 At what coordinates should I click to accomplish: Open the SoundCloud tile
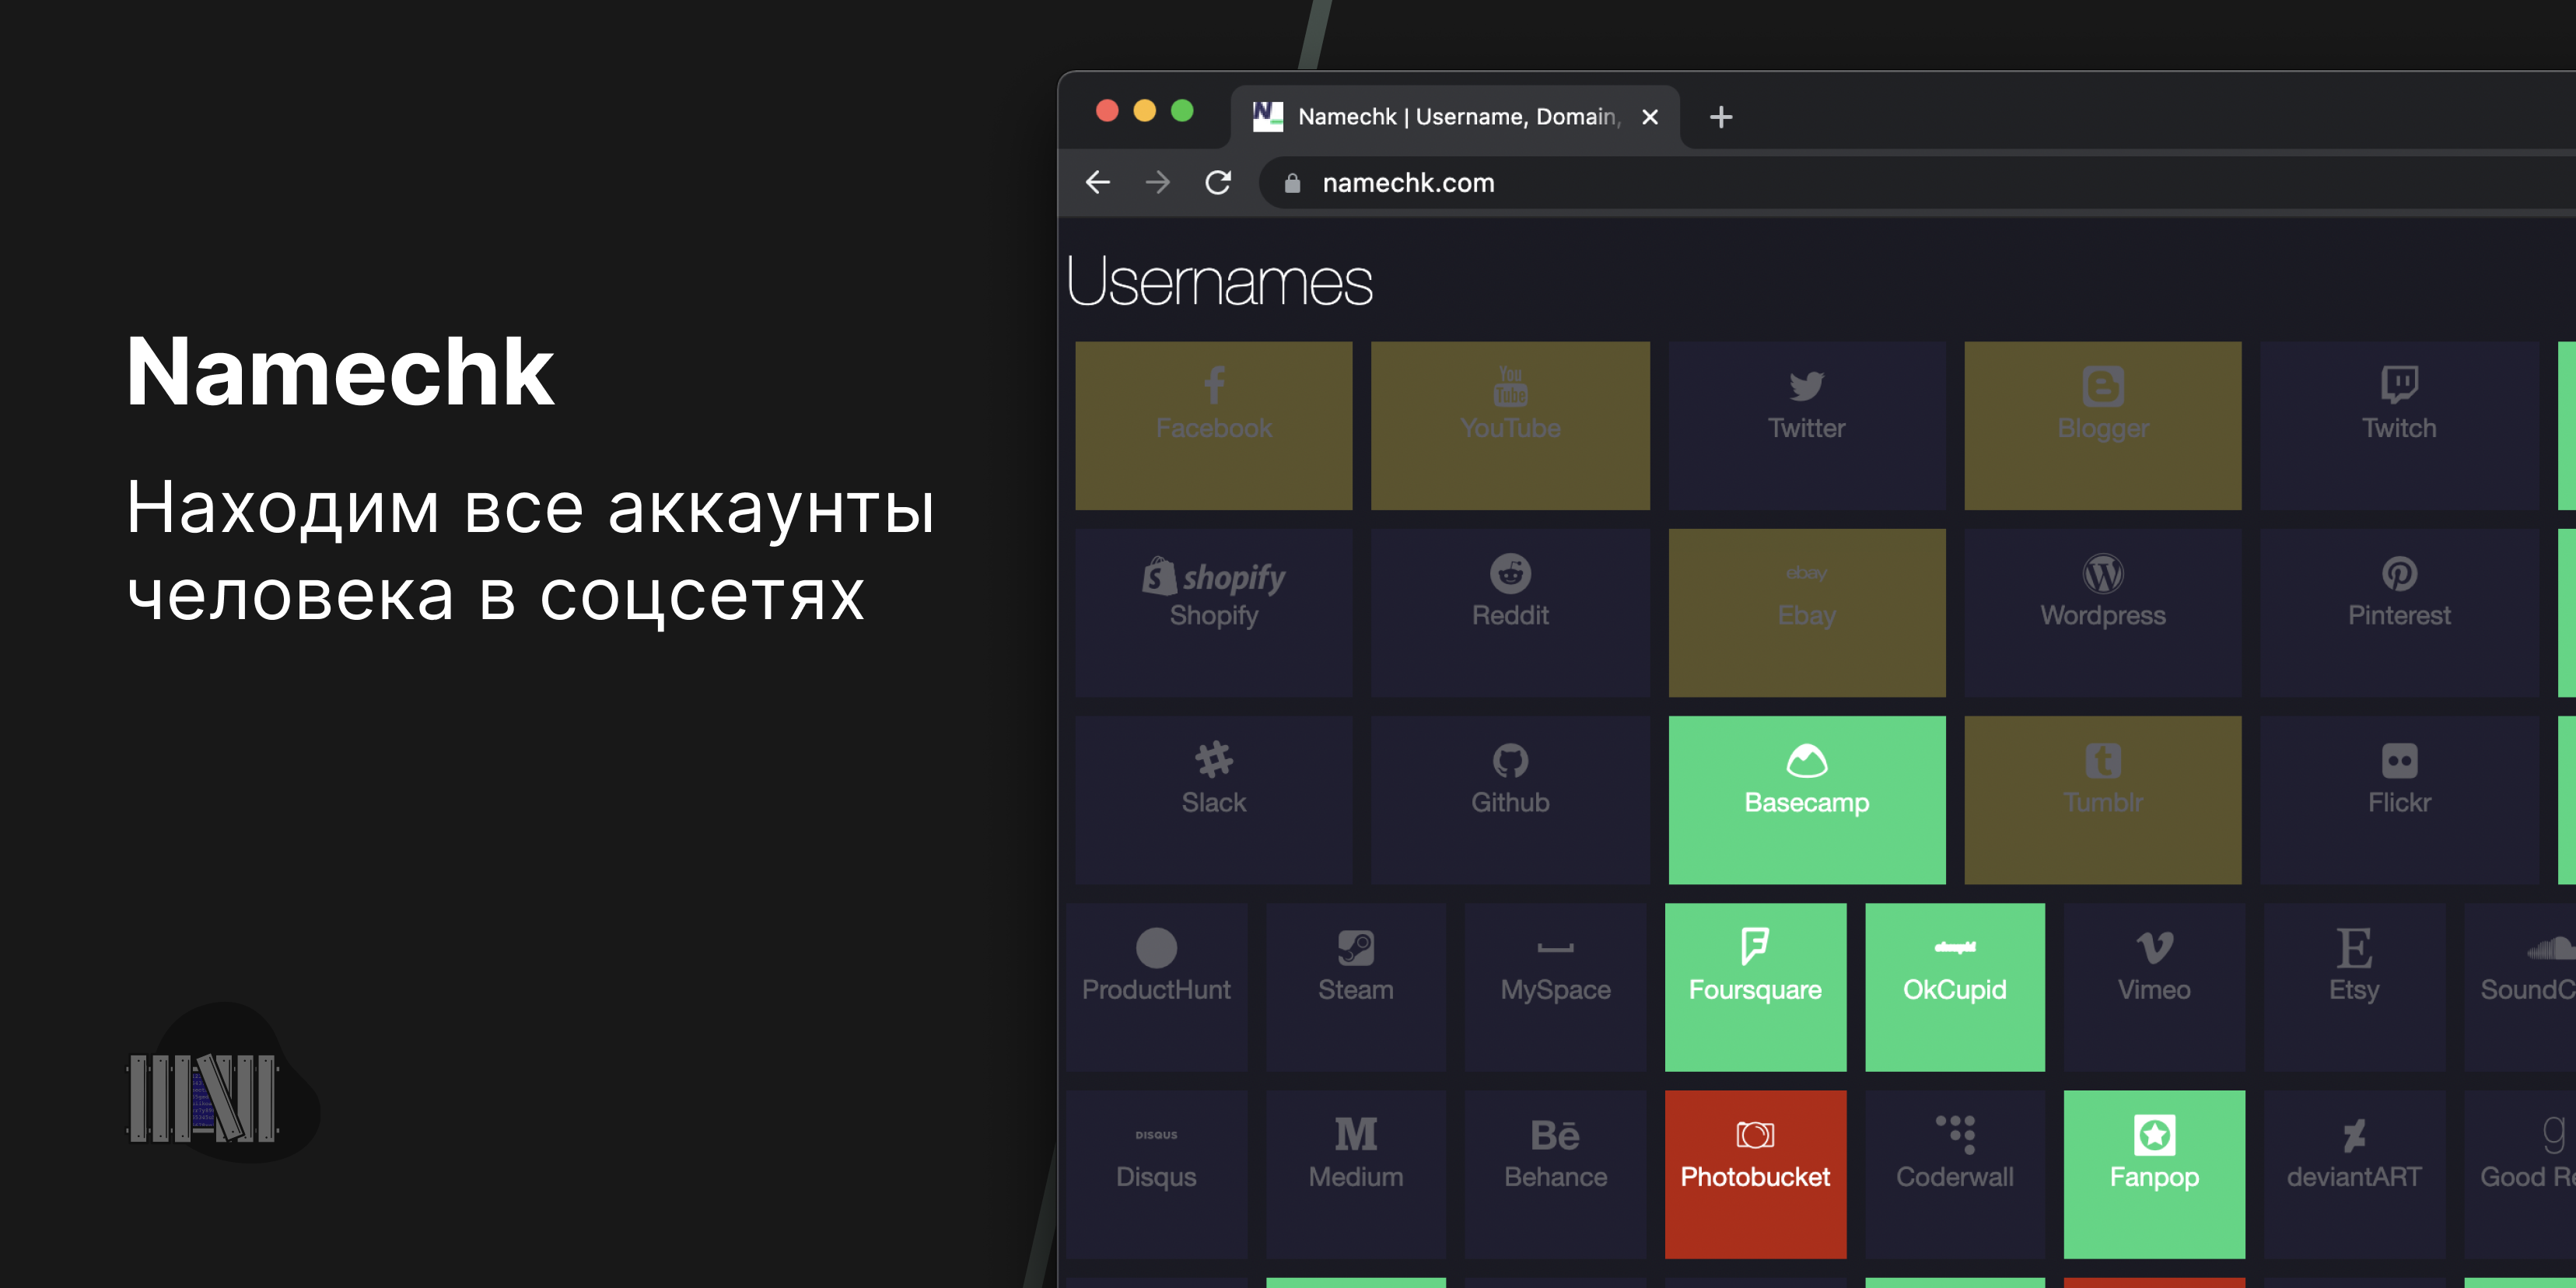point(2520,987)
